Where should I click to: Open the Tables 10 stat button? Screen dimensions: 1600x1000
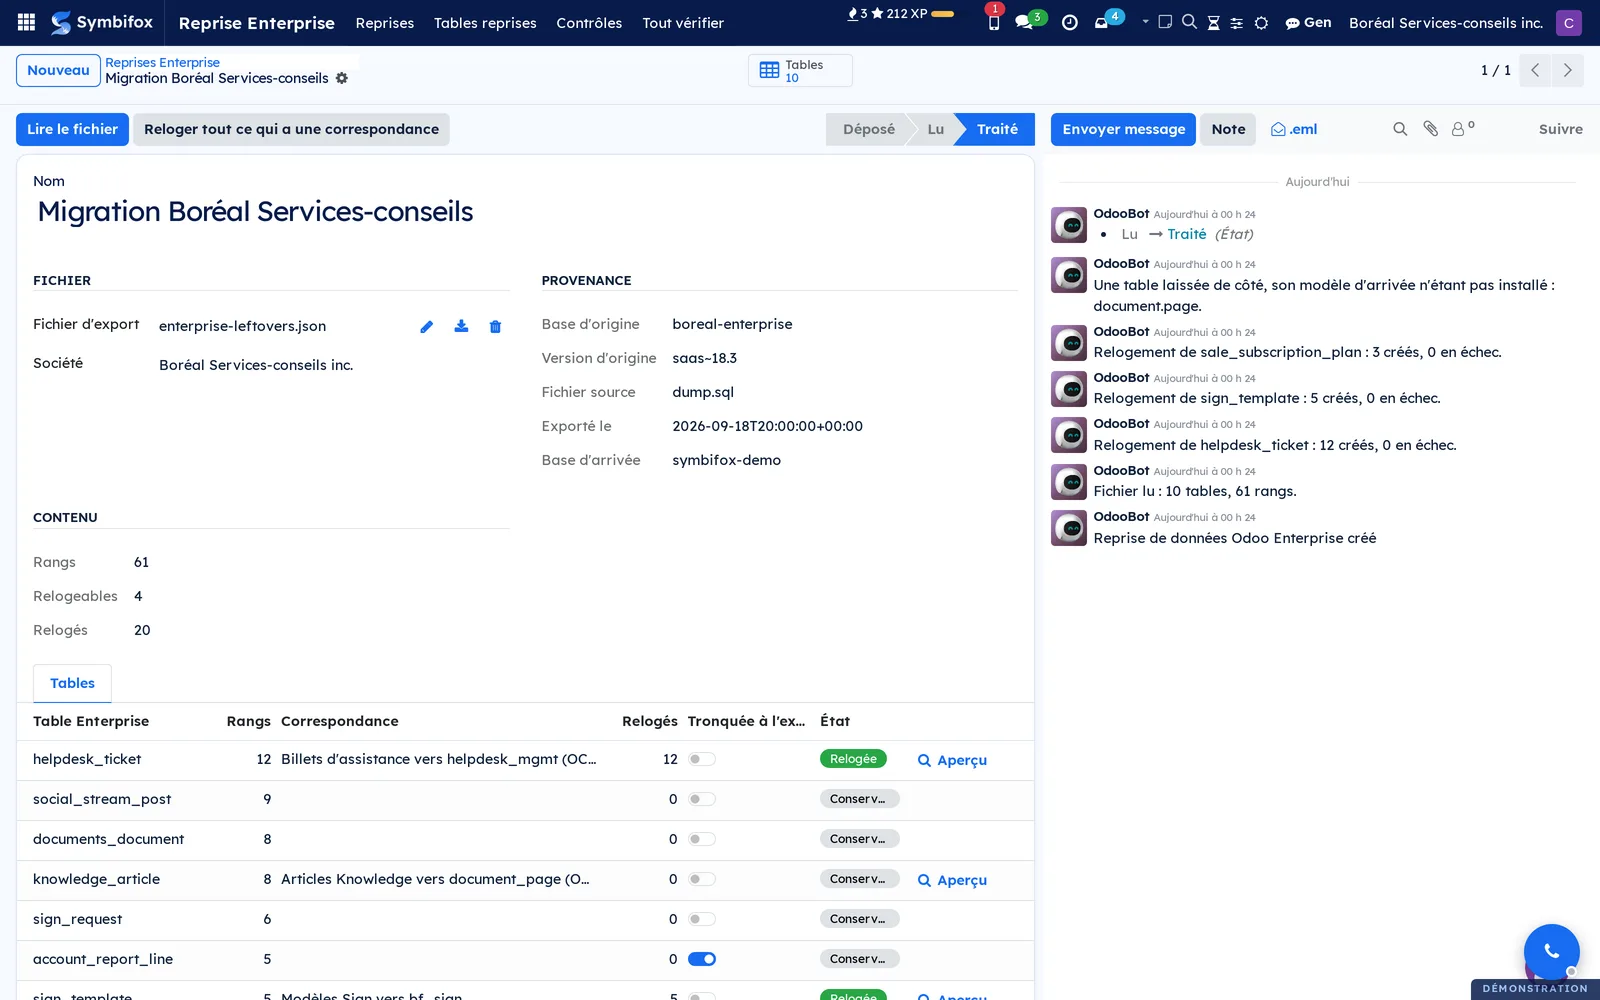(x=800, y=70)
